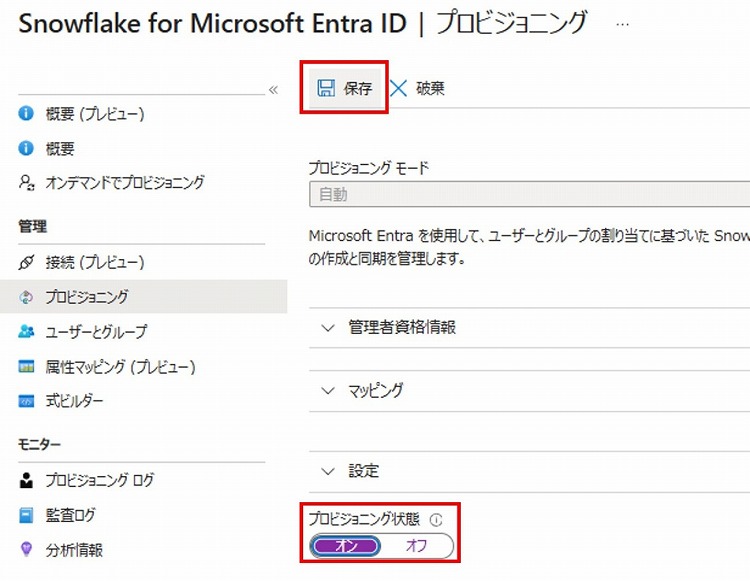Click the プロビジョニング ログ person icon
This screenshot has height=581, width=750.
[x=27, y=480]
